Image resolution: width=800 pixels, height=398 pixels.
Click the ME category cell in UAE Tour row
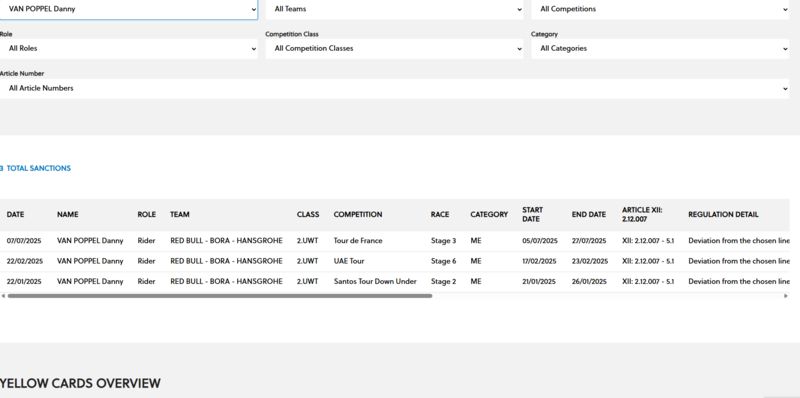point(476,261)
